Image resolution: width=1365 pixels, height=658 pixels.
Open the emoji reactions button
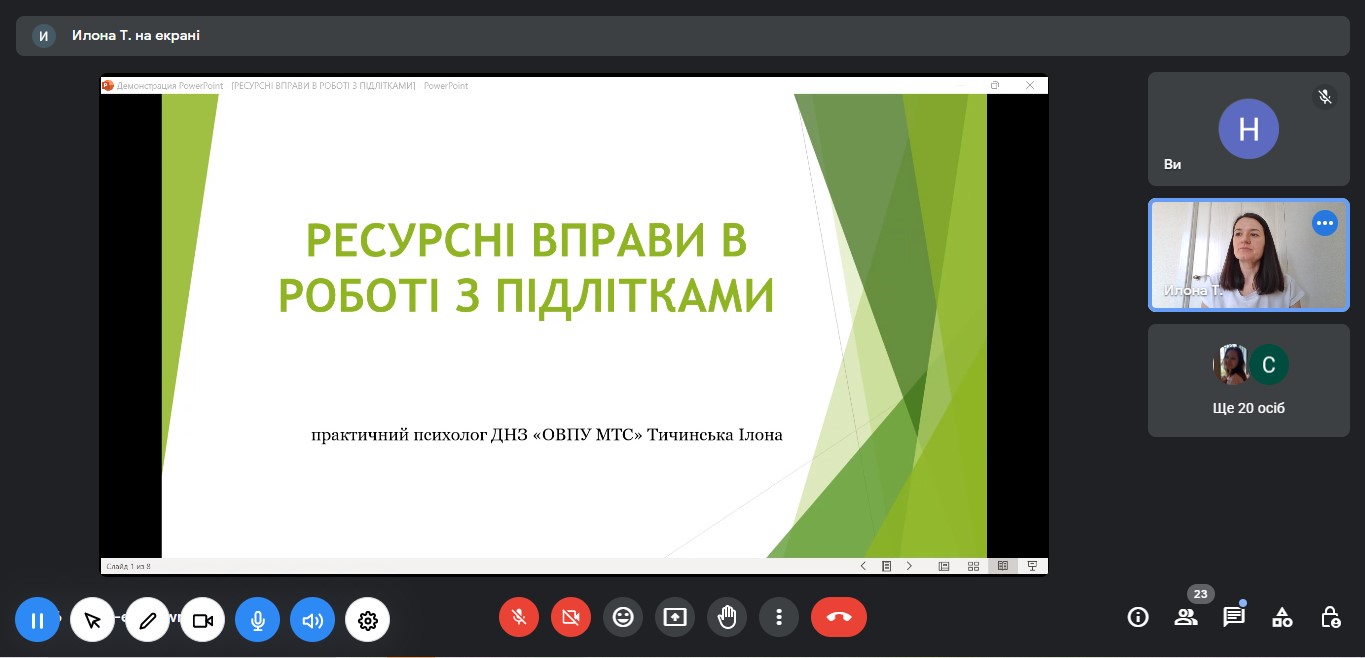623,617
